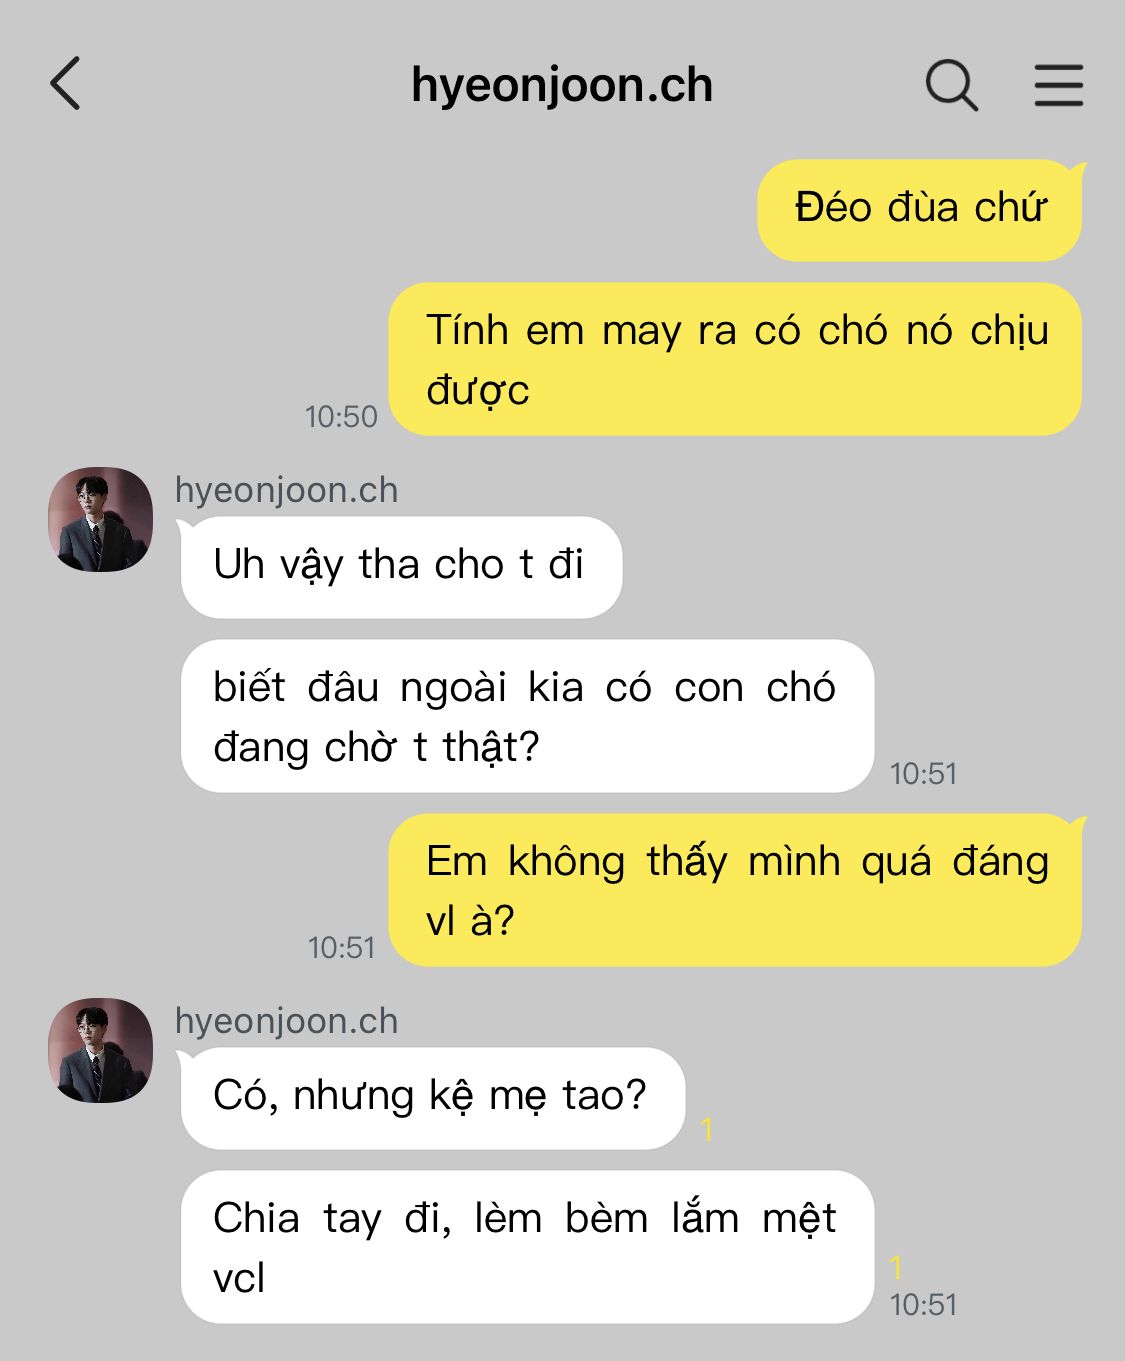
Task: Tap unread count 1 beside "Chia tay đi" message
Action: point(896,1267)
